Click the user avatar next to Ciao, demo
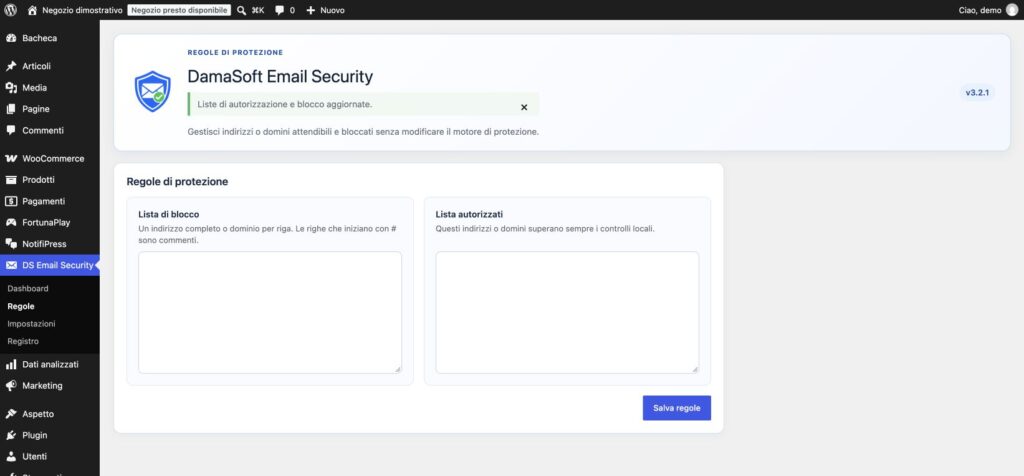 tap(1012, 10)
